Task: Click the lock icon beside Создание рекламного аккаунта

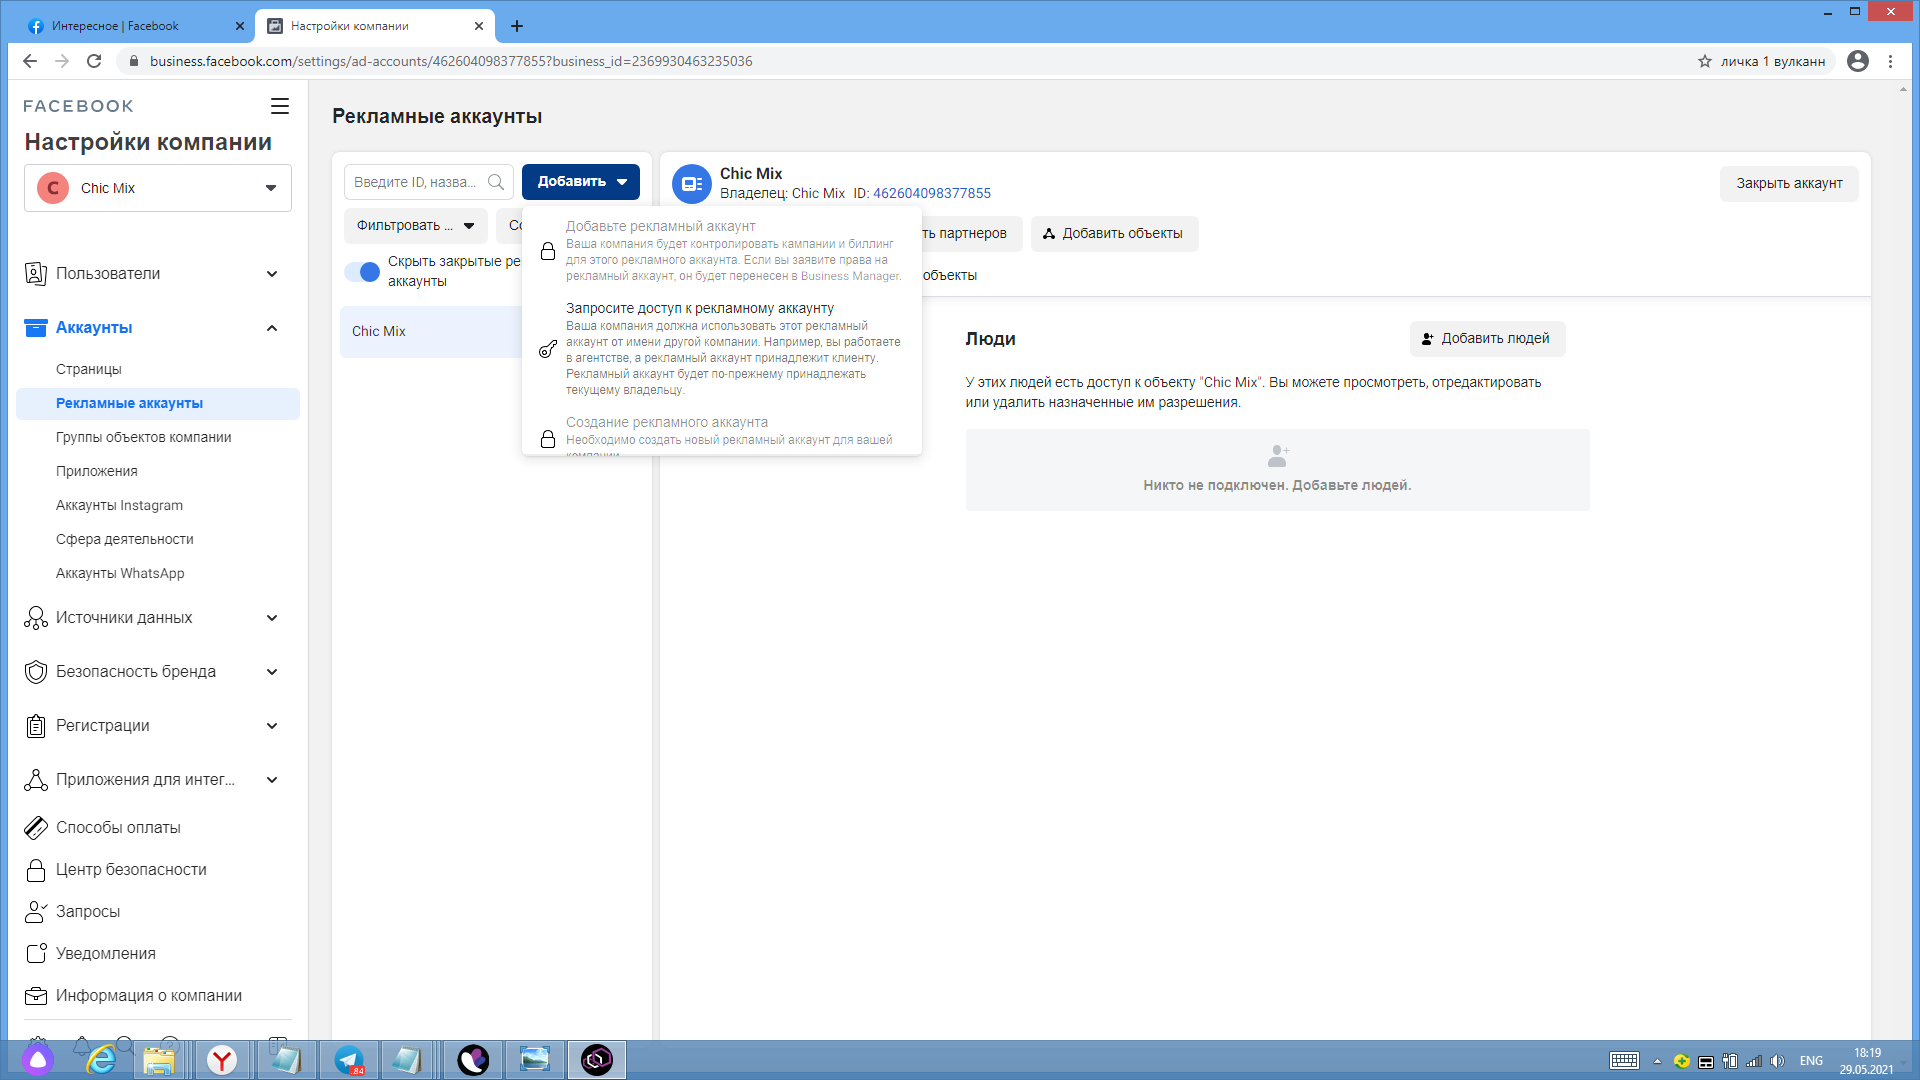Action: (548, 439)
